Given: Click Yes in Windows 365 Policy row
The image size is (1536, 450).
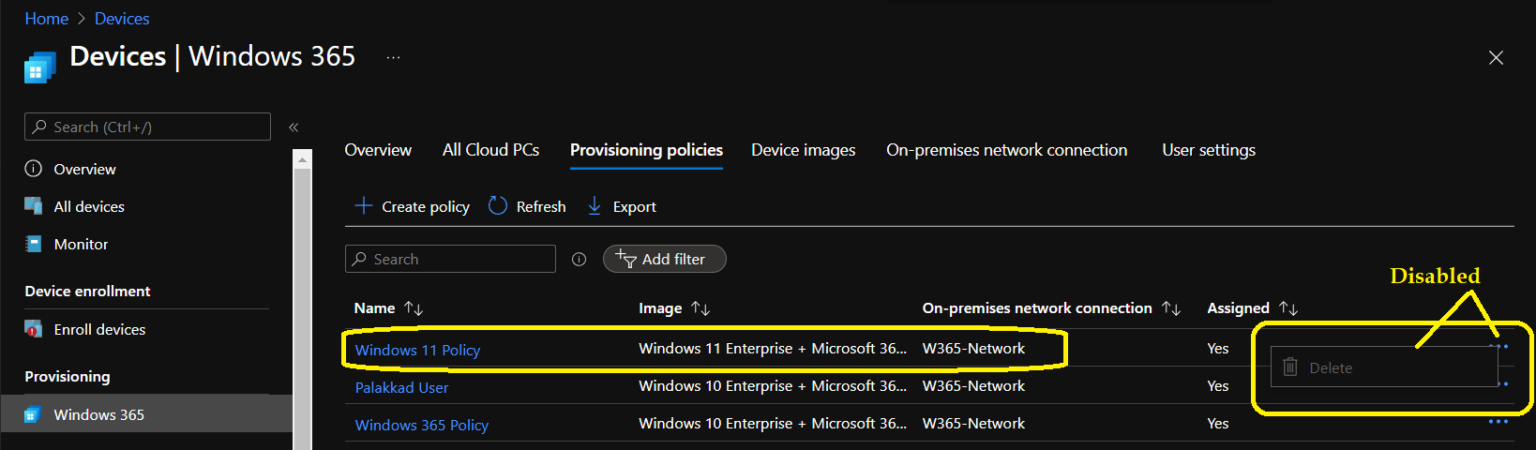Looking at the screenshot, I should click(x=1218, y=423).
